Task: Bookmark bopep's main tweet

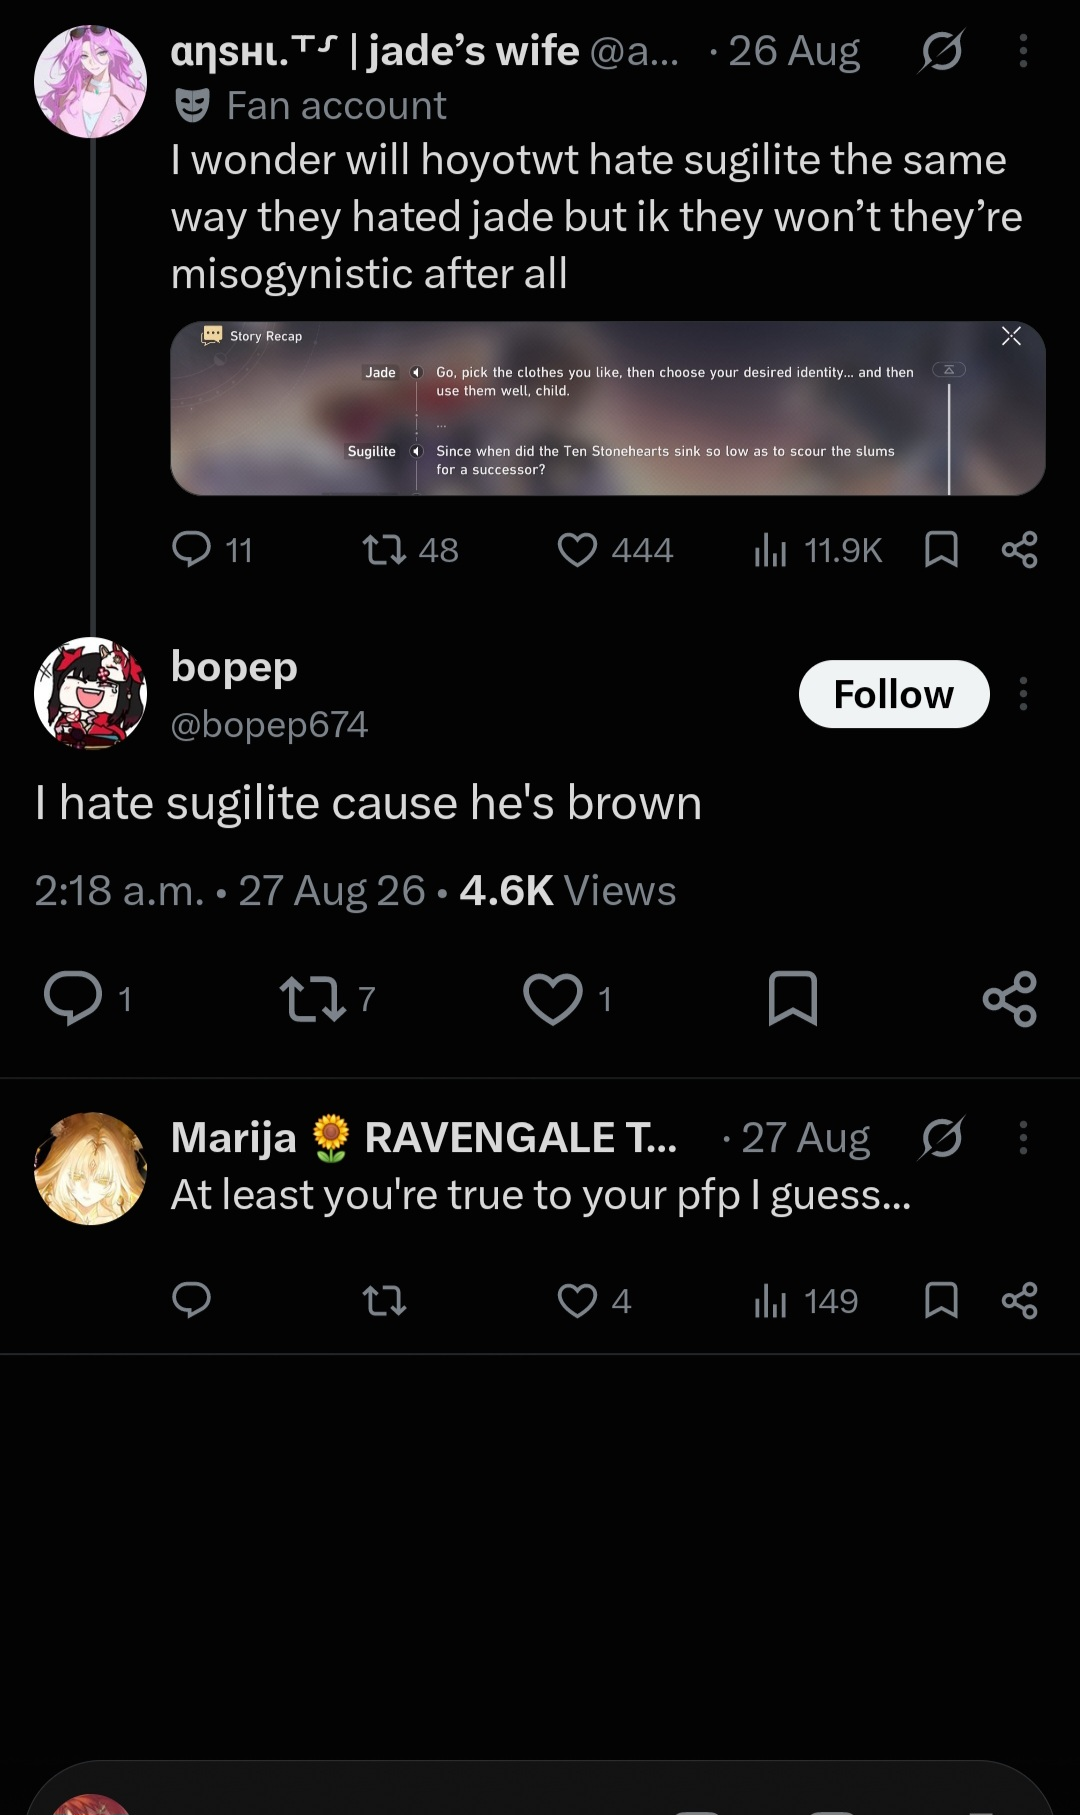Action: [x=793, y=998]
